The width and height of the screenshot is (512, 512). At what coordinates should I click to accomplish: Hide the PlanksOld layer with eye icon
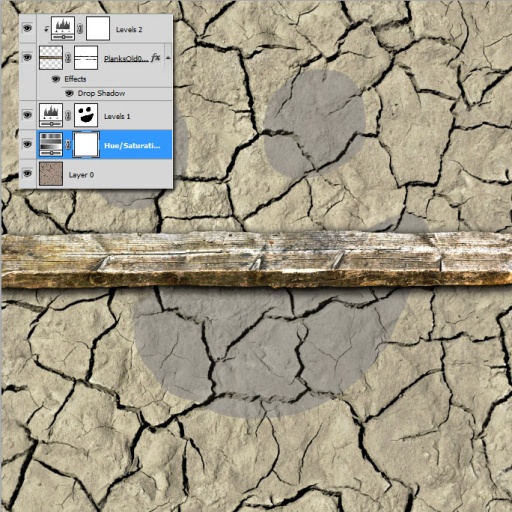[x=27, y=57]
